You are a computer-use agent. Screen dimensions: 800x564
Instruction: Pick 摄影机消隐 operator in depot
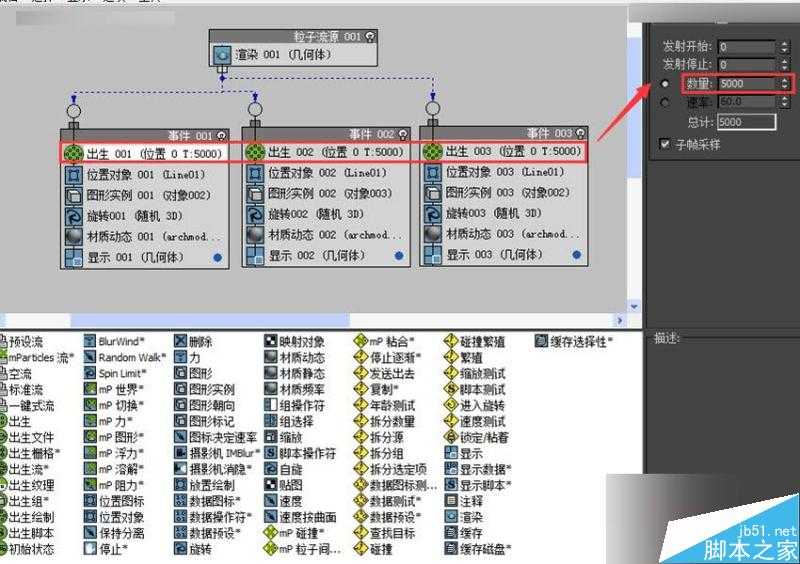coord(213,469)
